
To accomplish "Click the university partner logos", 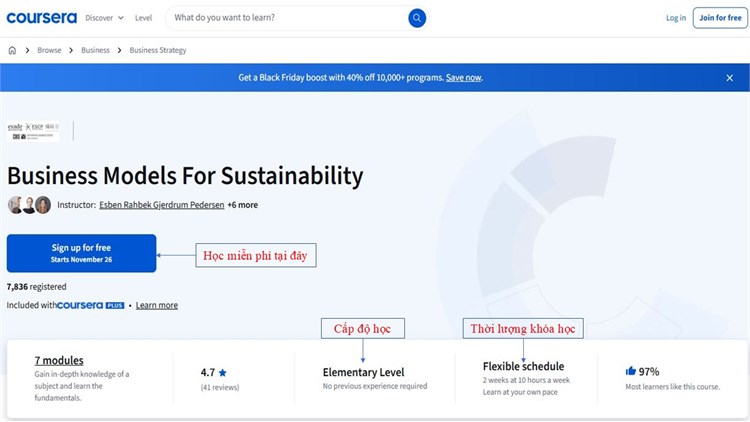I will pos(33,130).
